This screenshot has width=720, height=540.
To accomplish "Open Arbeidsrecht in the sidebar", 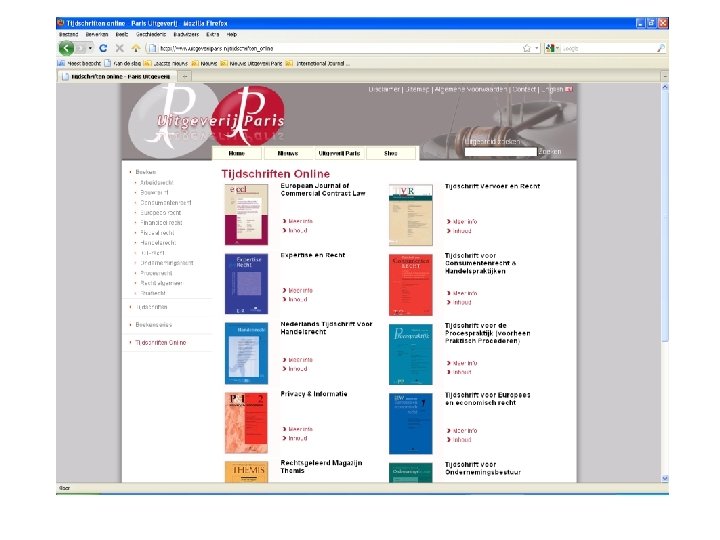I will pyautogui.click(x=157, y=182).
